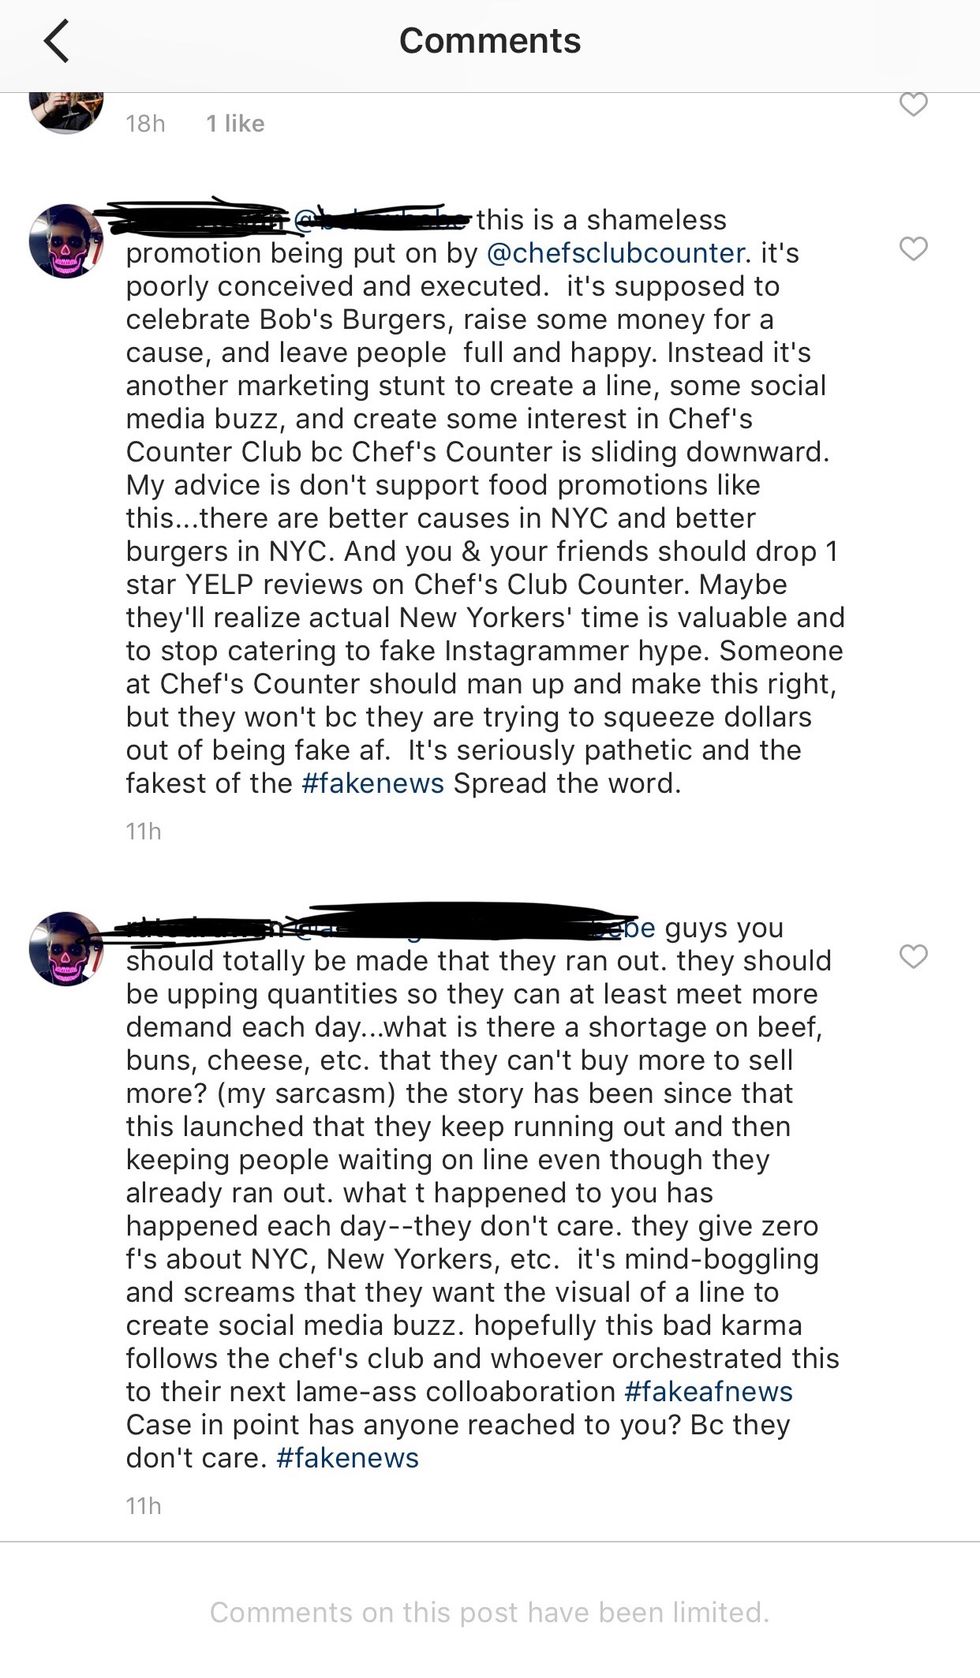The height and width of the screenshot is (1678, 980).
Task: Tap the '11h' timestamp under the last comment
Action: [143, 1506]
